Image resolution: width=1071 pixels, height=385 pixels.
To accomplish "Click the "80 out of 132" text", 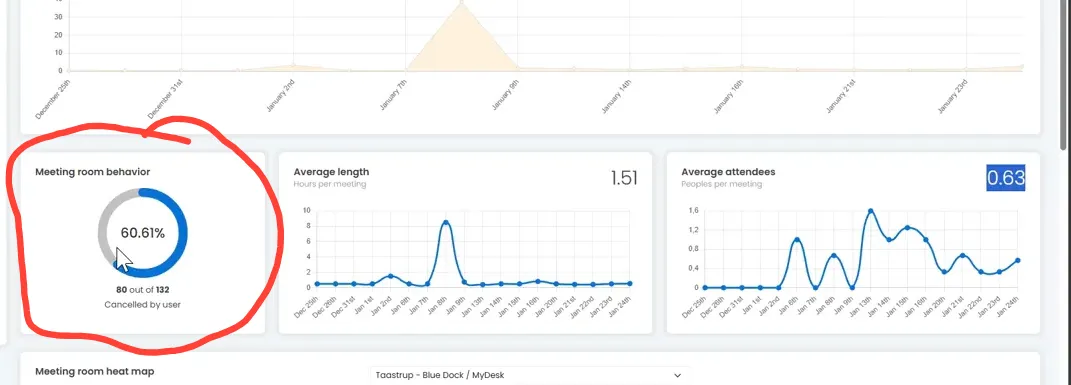I will [143, 289].
